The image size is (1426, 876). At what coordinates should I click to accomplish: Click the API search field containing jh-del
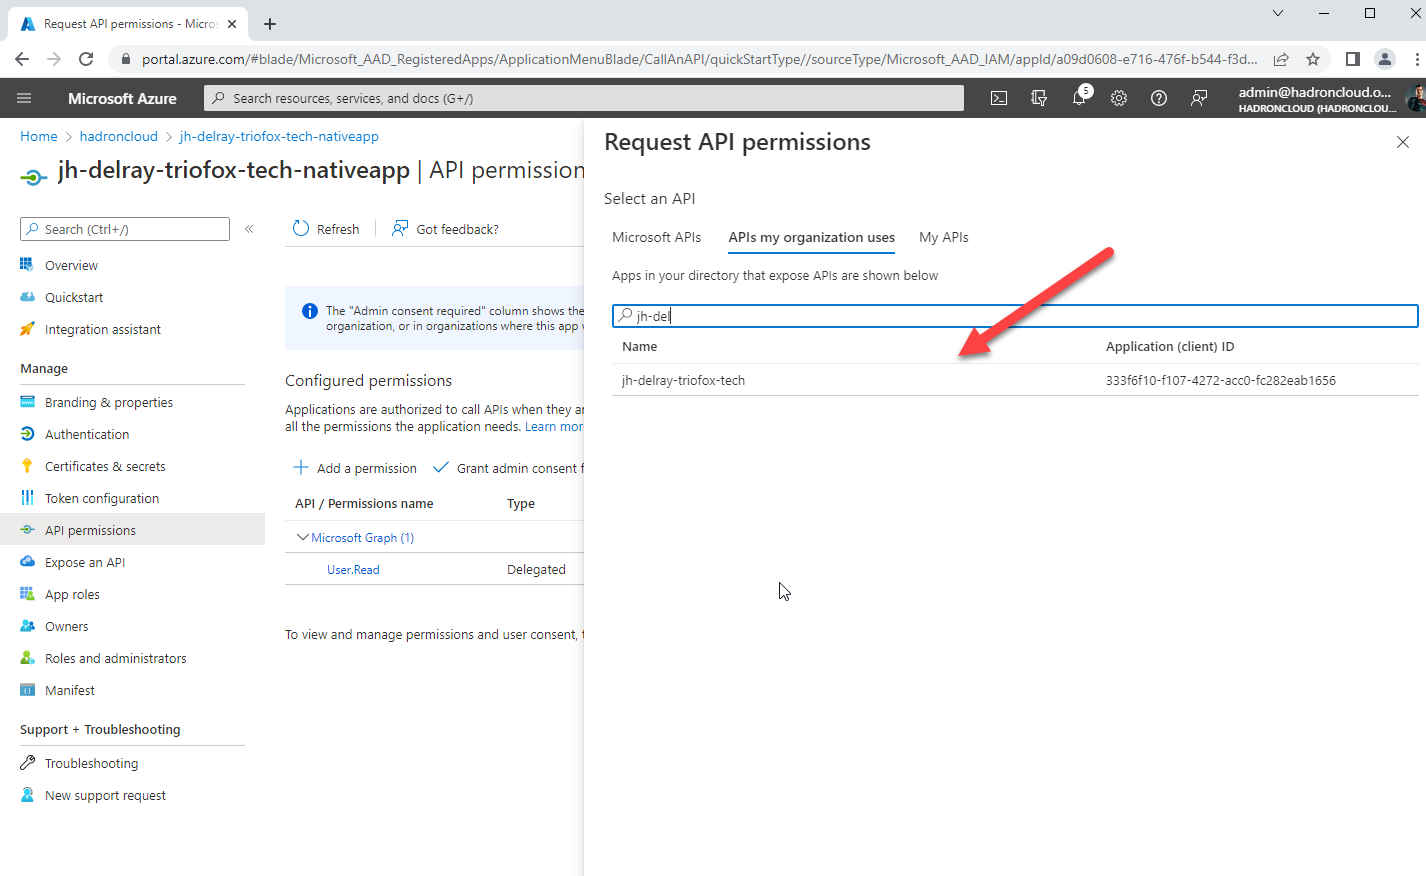point(1015,316)
